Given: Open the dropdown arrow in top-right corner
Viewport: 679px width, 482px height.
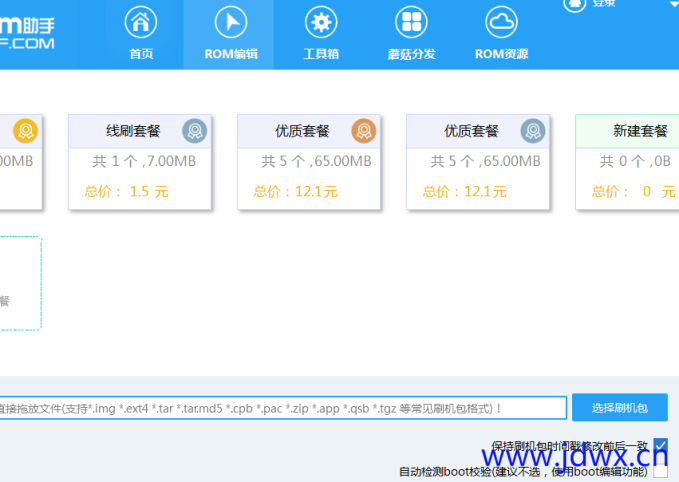Looking at the screenshot, I should [674, 4].
